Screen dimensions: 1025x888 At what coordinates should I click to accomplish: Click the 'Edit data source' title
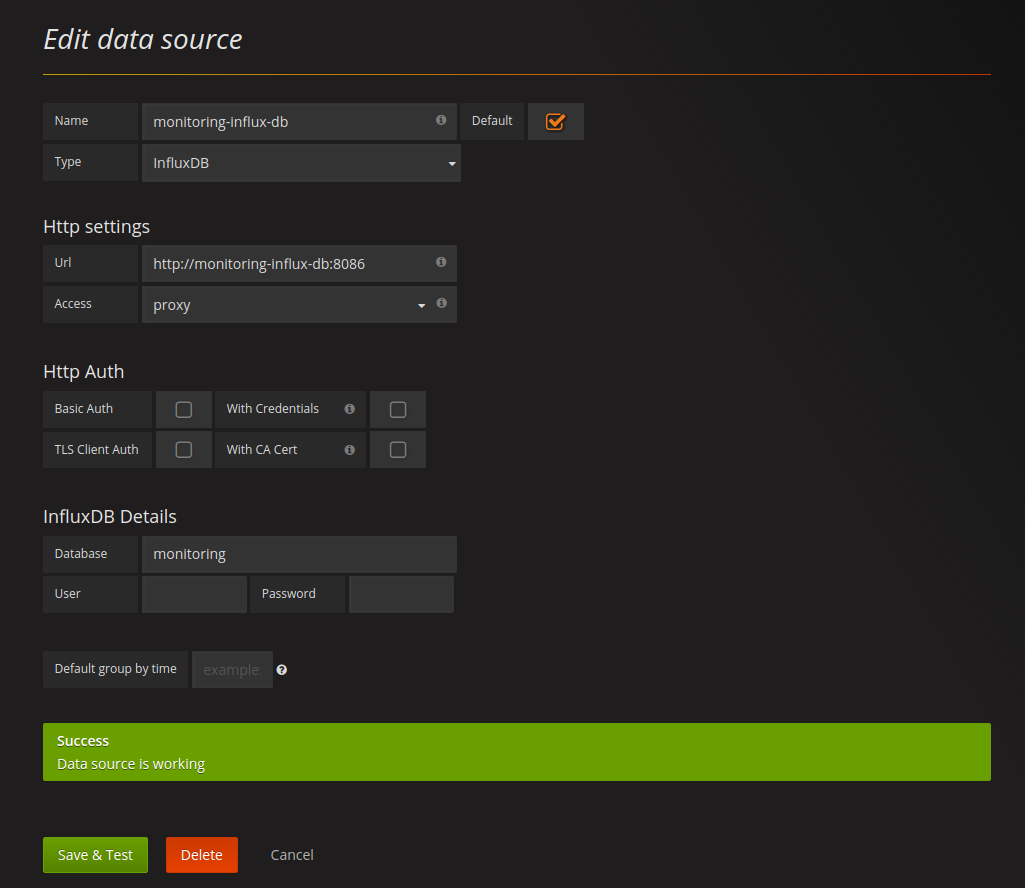pos(143,39)
